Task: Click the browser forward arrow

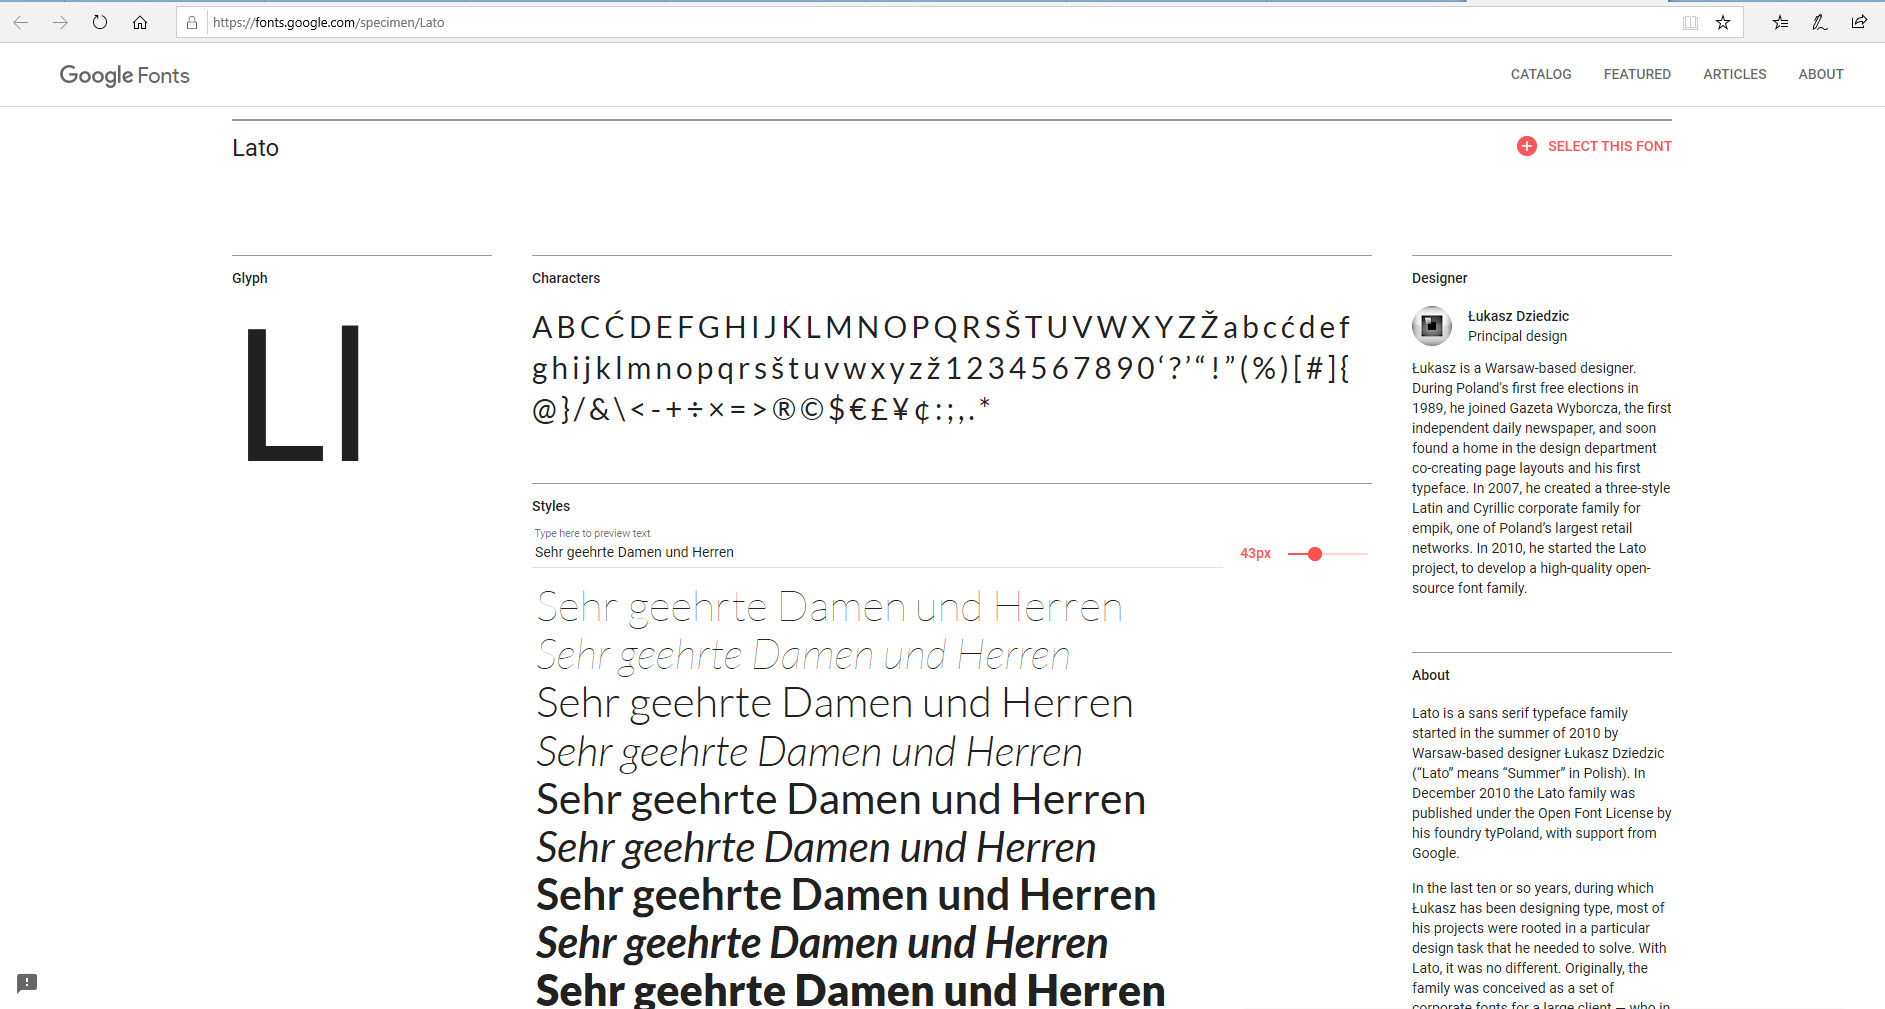Action: (x=60, y=22)
